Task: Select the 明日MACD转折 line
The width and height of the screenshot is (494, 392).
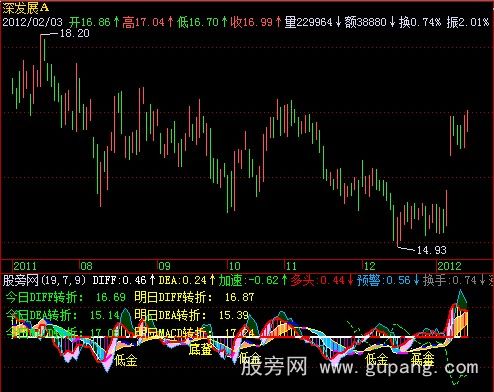Action: tap(194, 333)
